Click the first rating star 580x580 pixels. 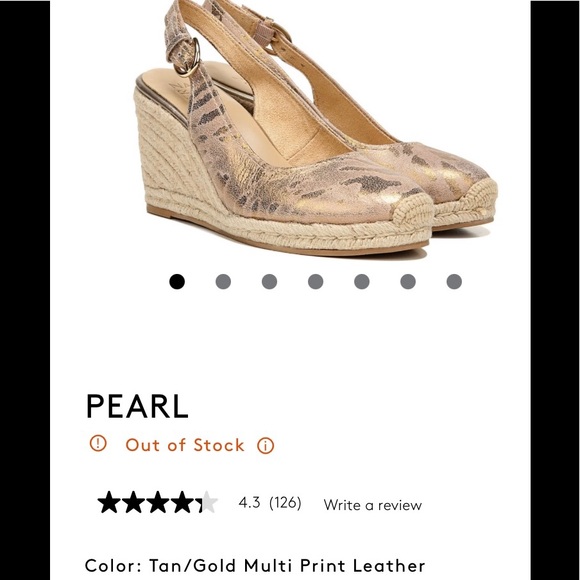(109, 502)
